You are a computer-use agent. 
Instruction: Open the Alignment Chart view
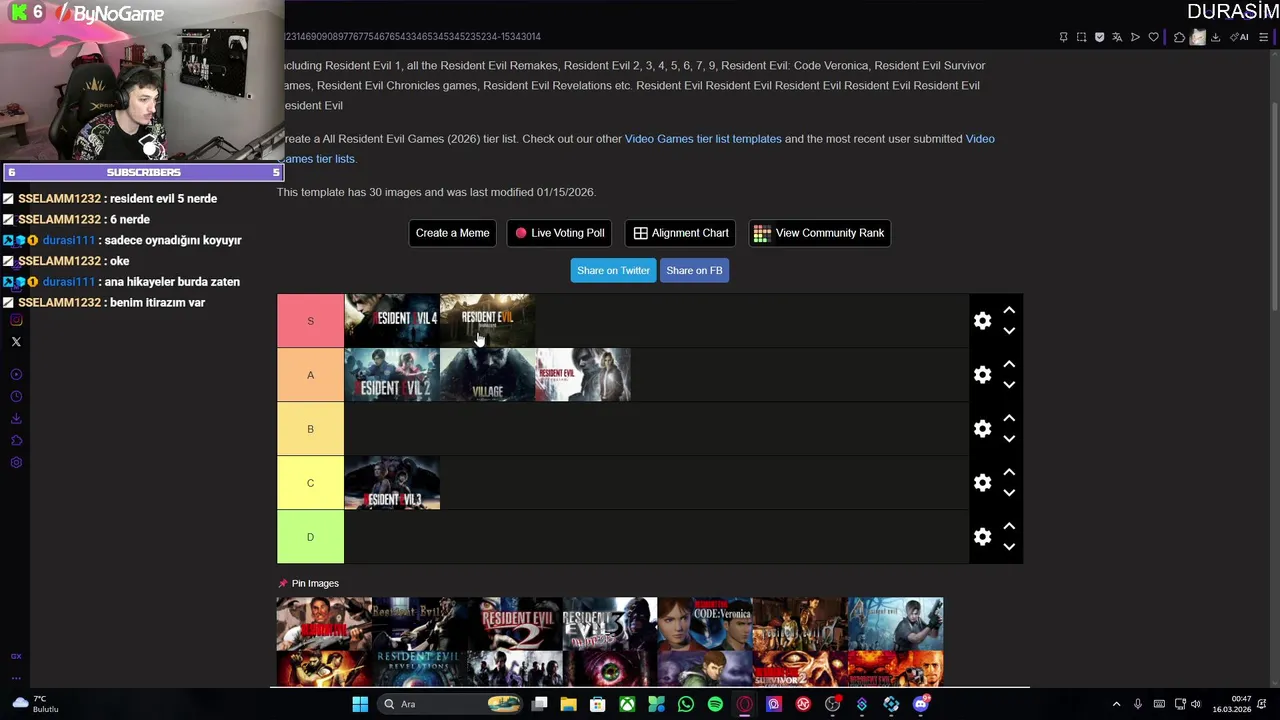(x=680, y=233)
